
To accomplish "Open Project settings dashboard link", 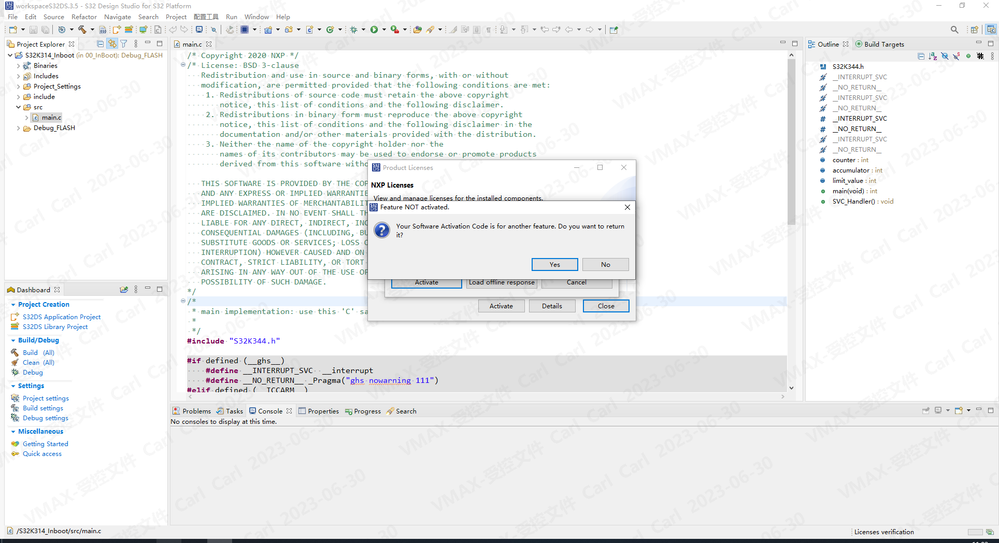I will (45, 398).
